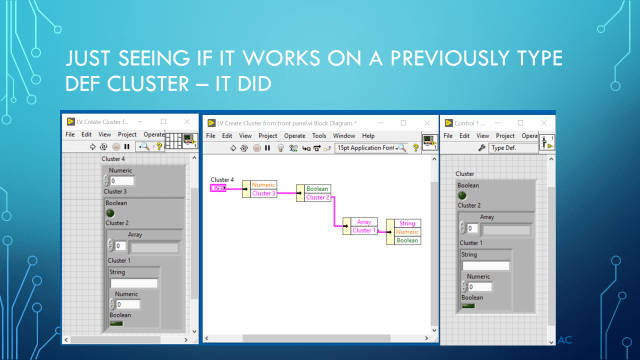This screenshot has width=640, height=360.
Task: Click scroll-up arrow in the front panel window
Action: pos(194,158)
